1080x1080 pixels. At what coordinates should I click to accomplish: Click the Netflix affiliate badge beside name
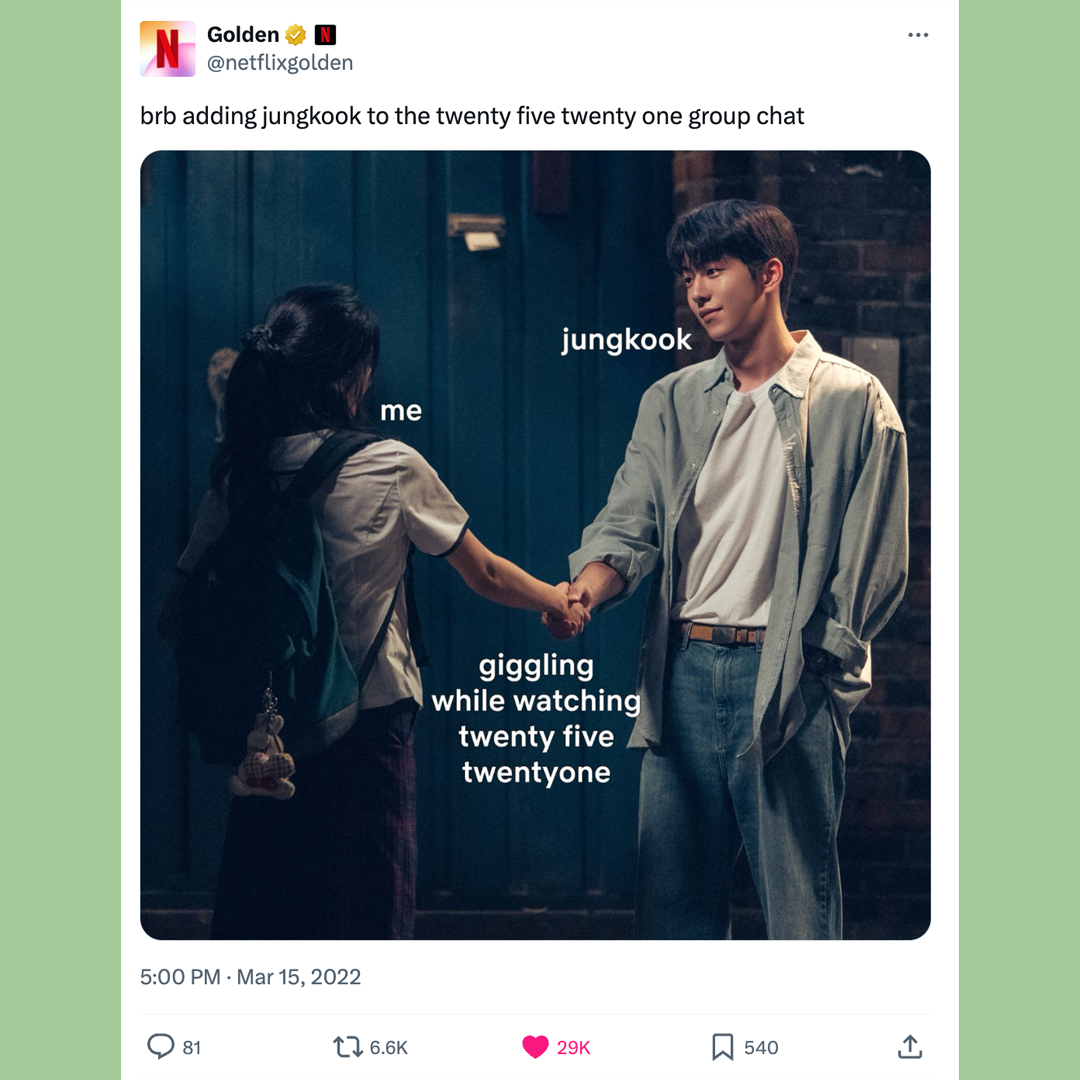325,34
